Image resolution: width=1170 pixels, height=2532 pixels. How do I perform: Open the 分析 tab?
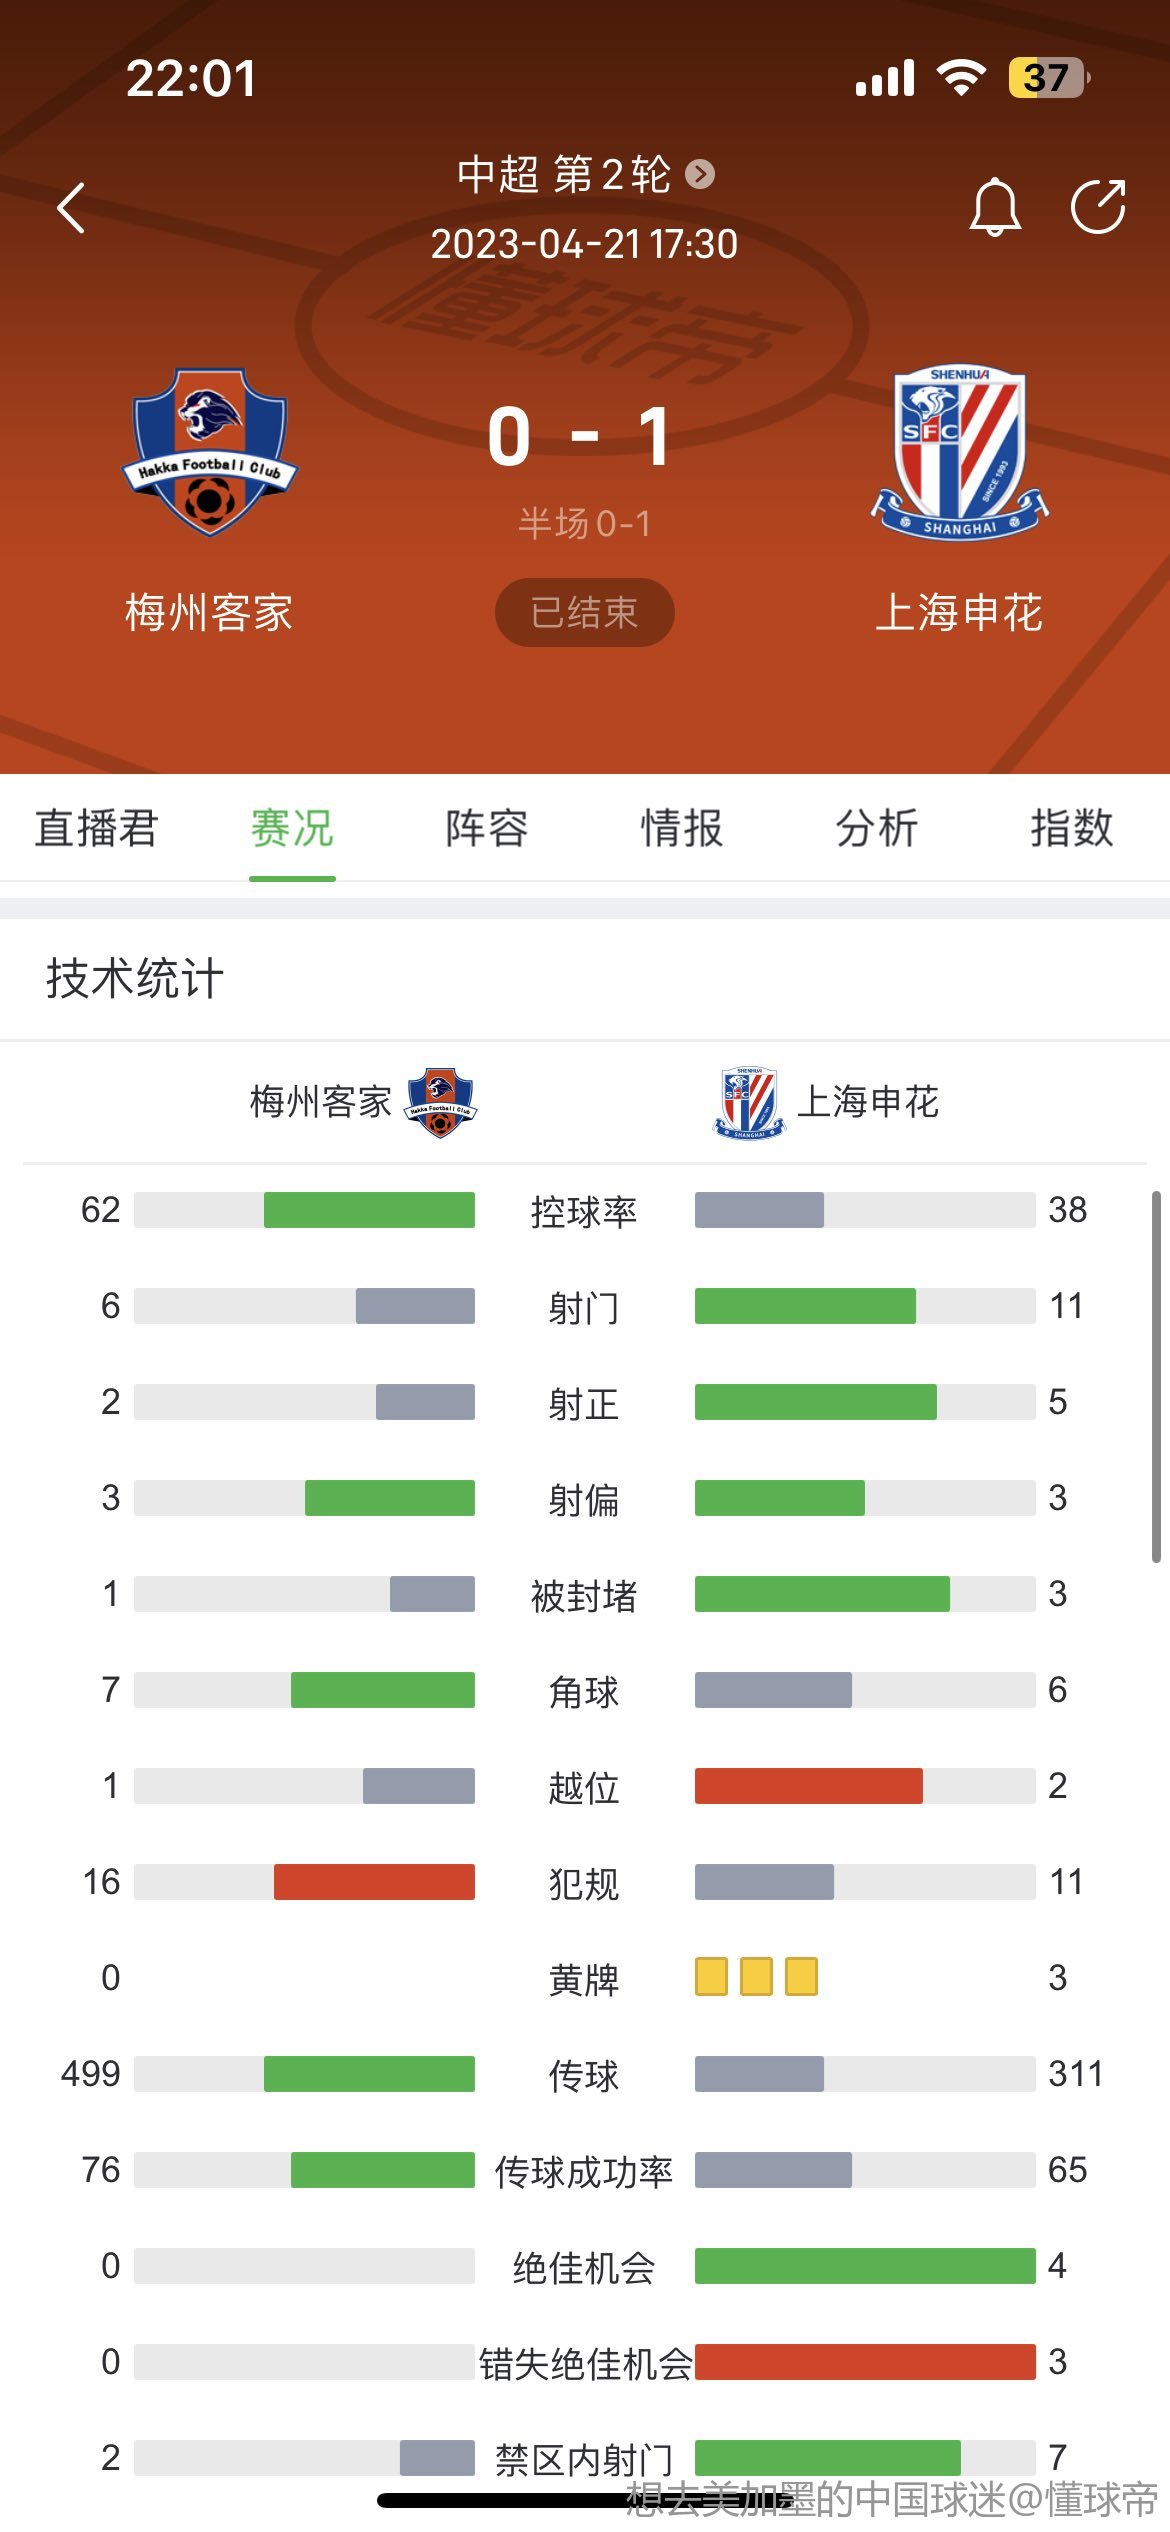[877, 828]
